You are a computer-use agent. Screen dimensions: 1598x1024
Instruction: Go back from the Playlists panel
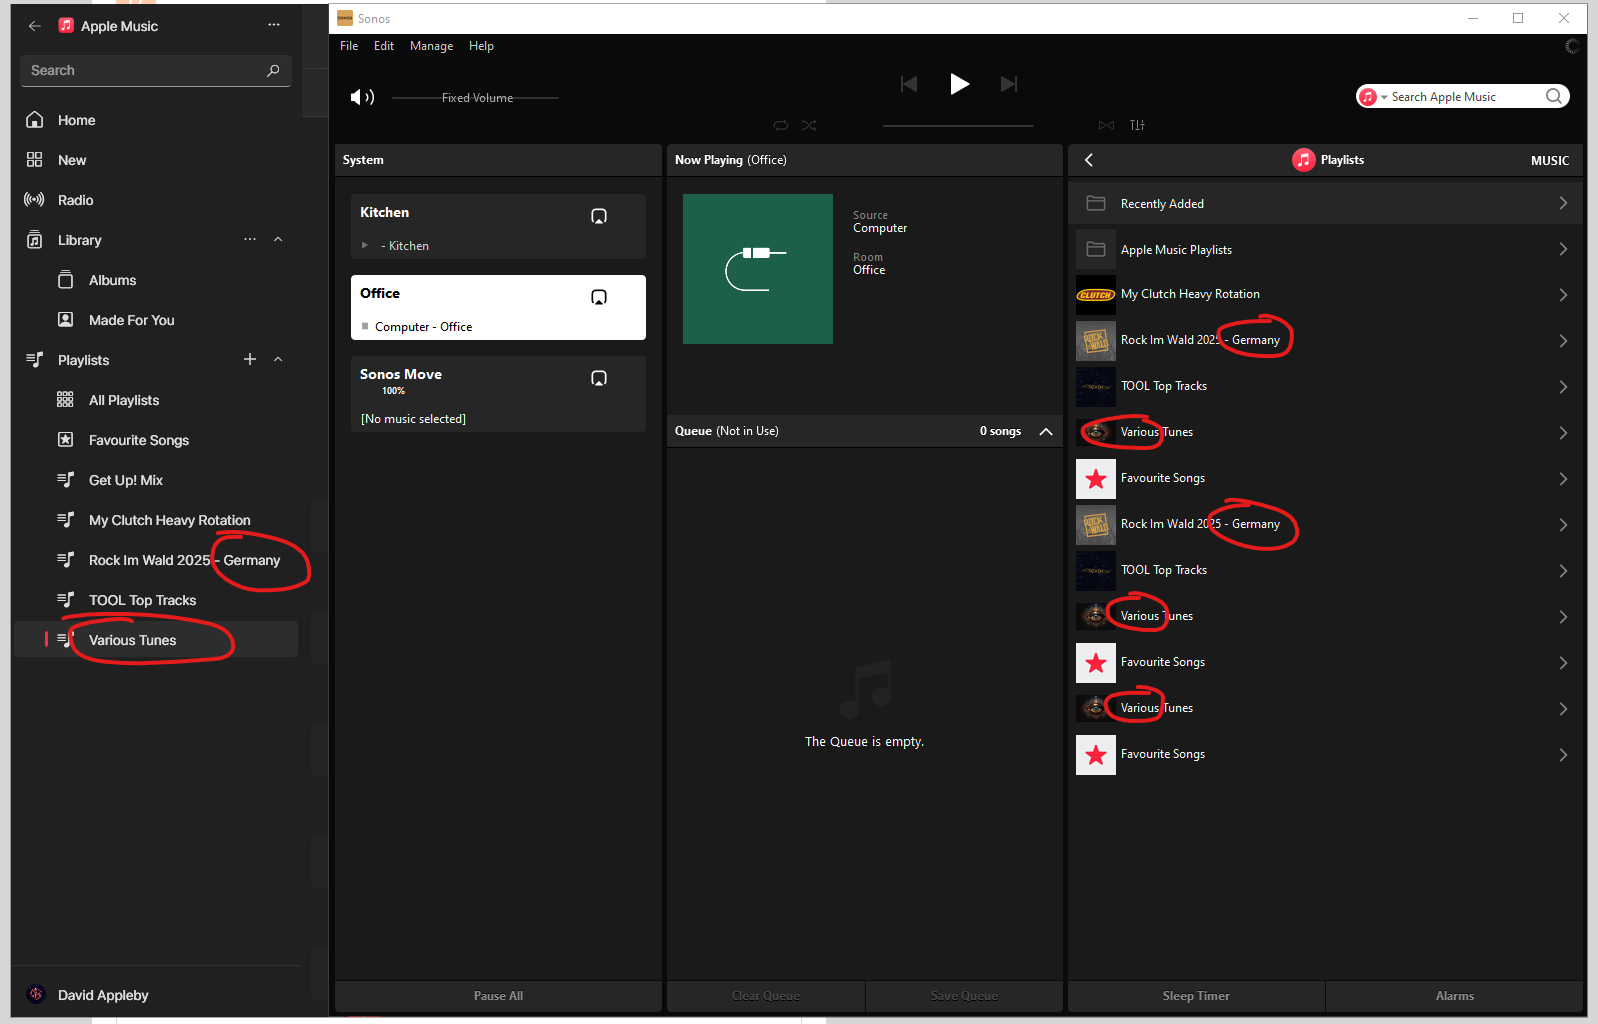(x=1089, y=160)
